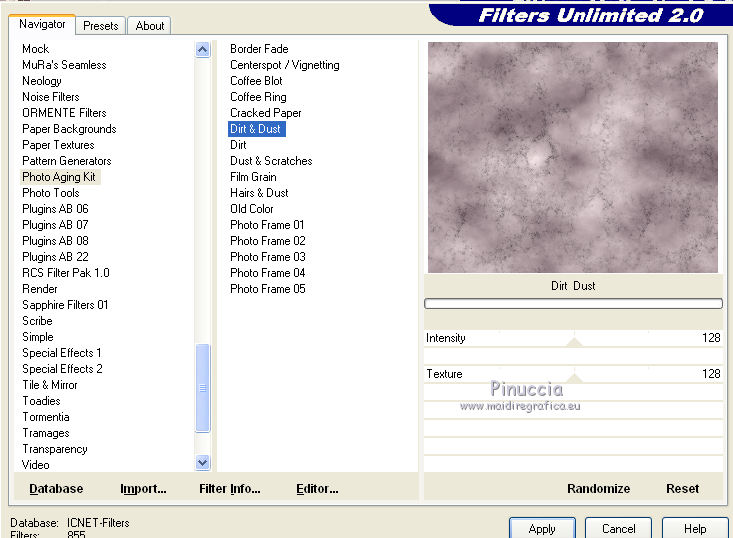Image resolution: width=733 pixels, height=538 pixels.
Task: Select Plugins AB 06
Action: 55,209
